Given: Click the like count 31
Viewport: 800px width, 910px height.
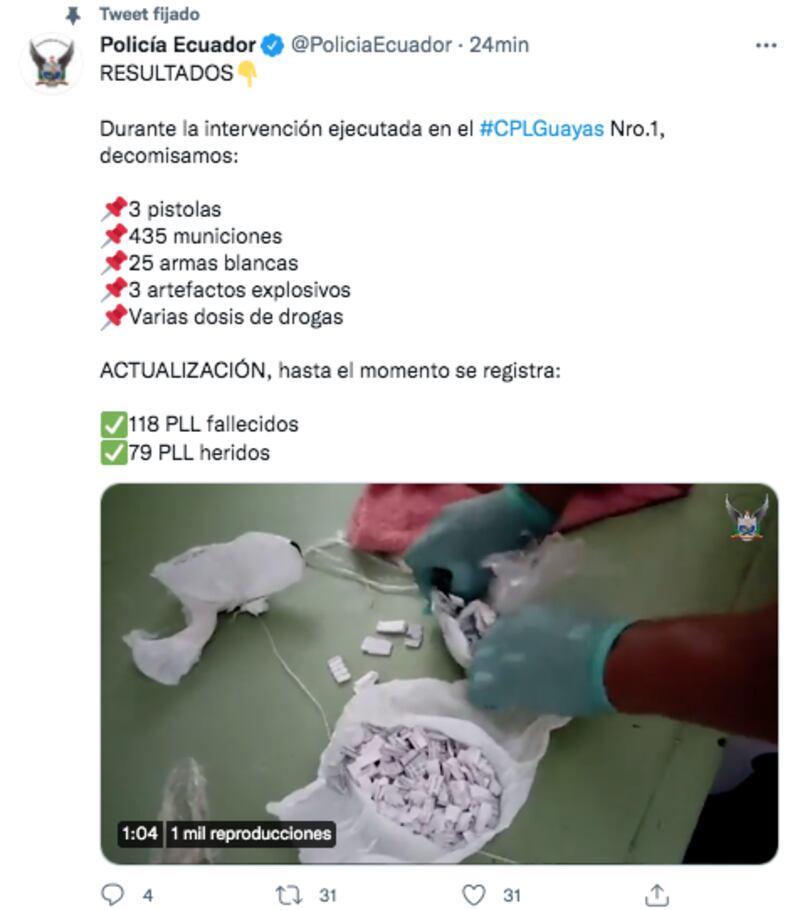Looking at the screenshot, I should click(511, 895).
